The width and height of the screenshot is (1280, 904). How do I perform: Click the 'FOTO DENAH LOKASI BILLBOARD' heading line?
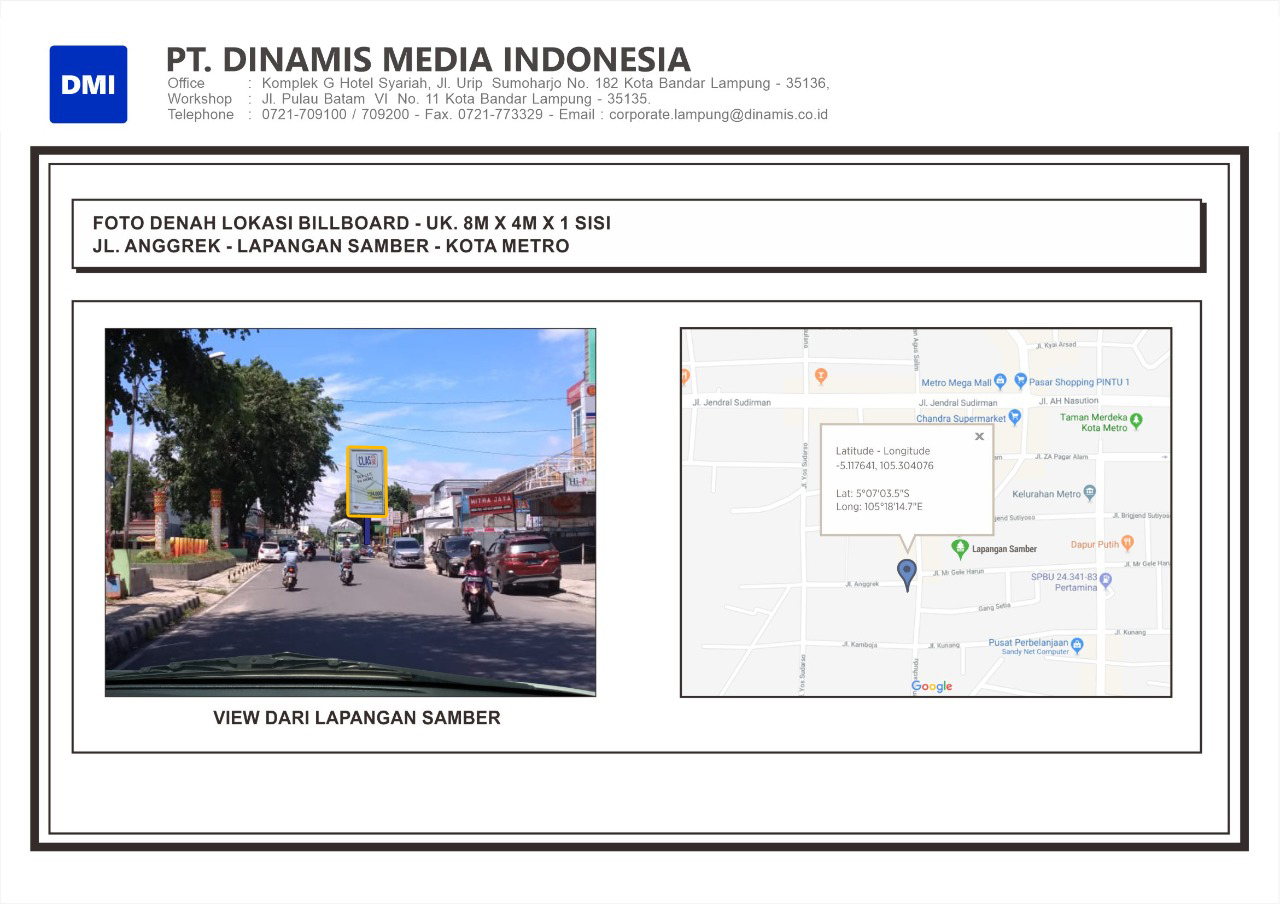(351, 223)
